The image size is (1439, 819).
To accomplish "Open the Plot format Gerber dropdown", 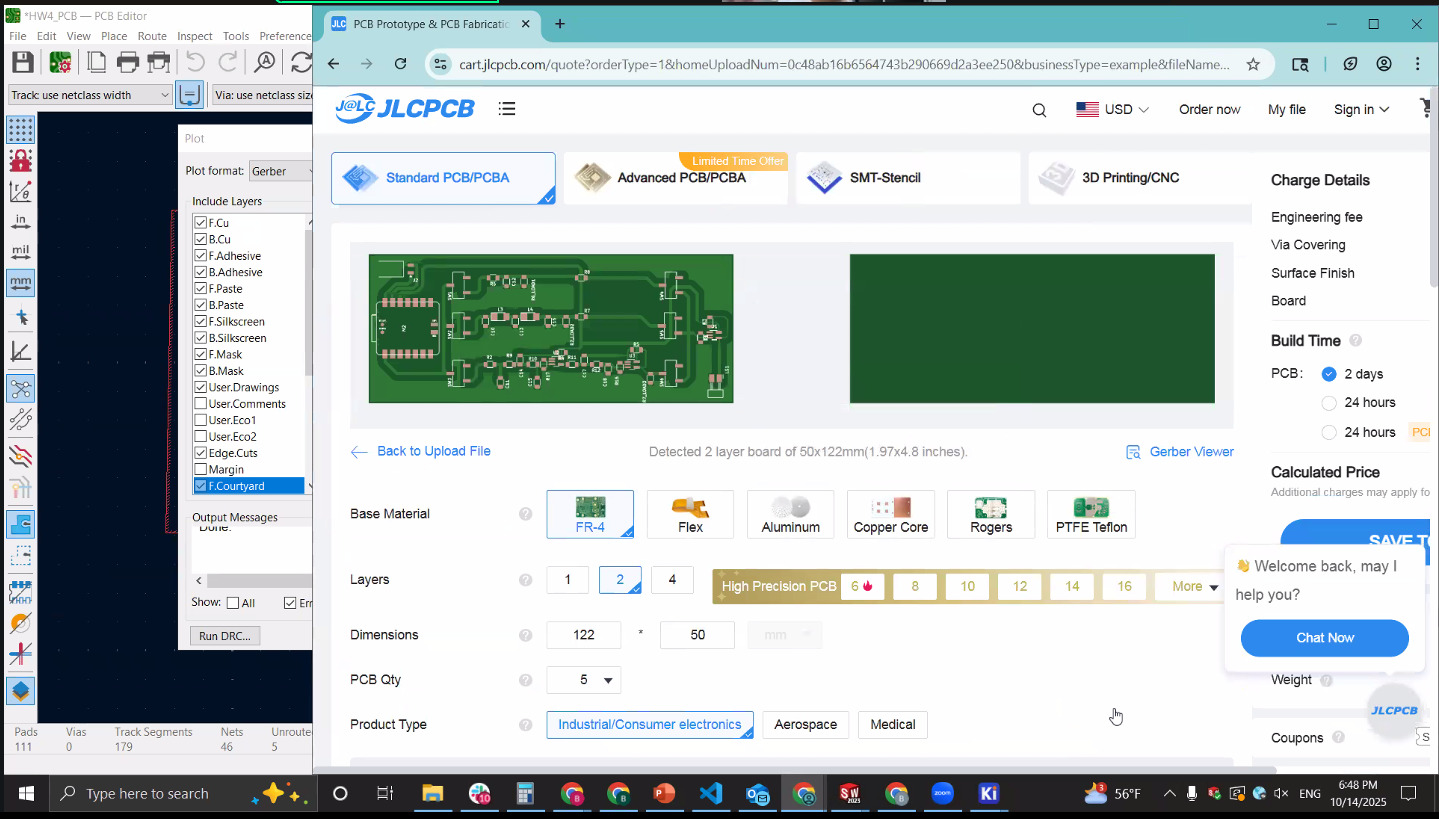I will 282,171.
